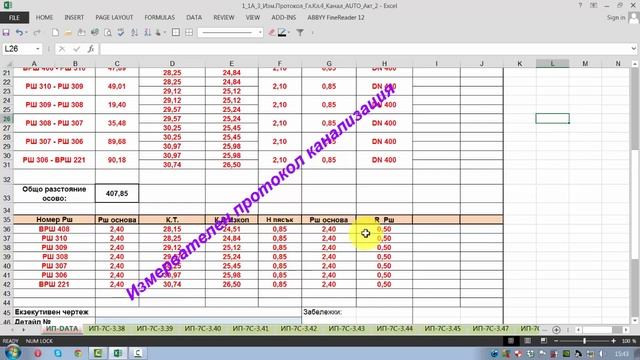The height and width of the screenshot is (360, 640).
Task: Switch to sheet ИП-7С-3.38
Action: 107,329
